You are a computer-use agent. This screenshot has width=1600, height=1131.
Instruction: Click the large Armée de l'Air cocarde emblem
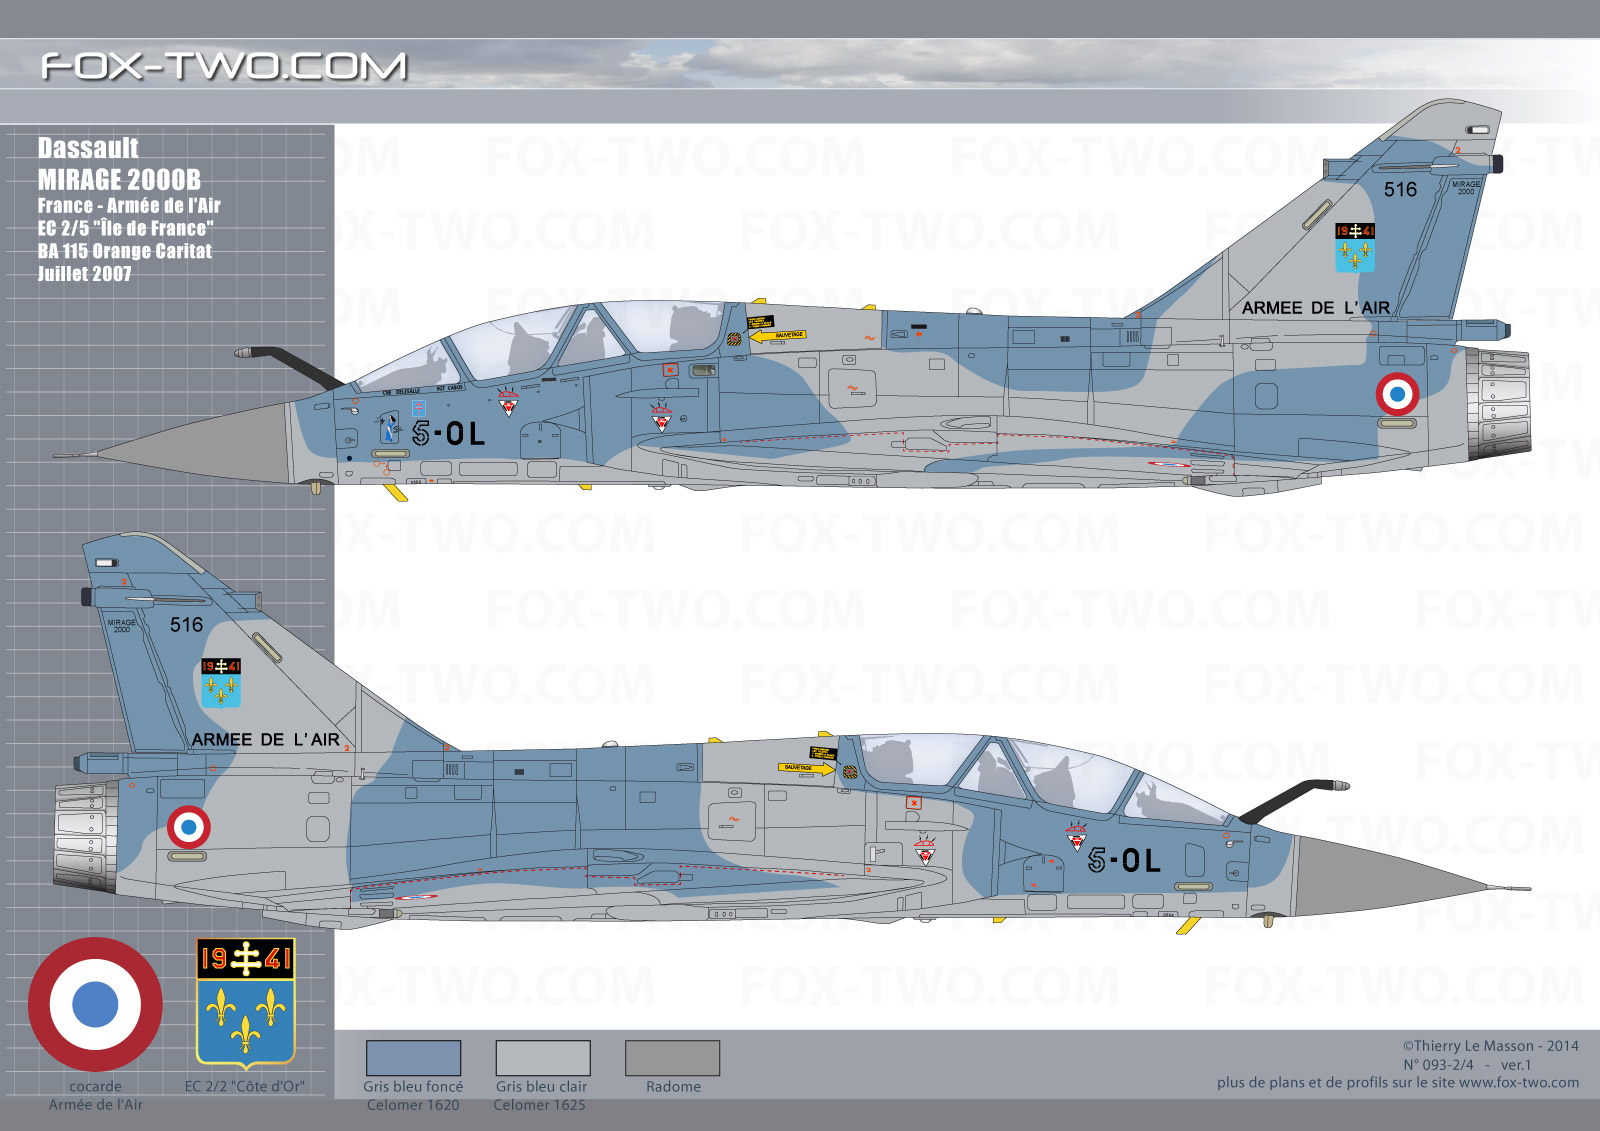coord(95,1004)
